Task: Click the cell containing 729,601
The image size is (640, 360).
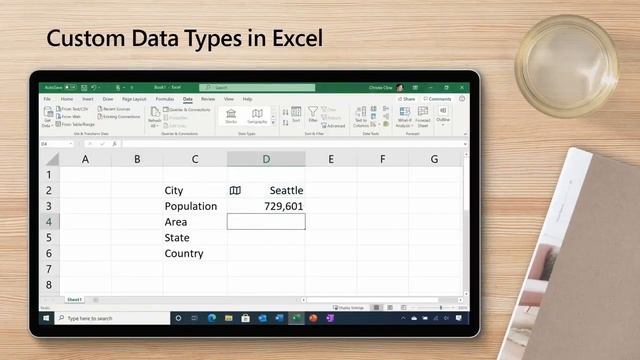Action: tap(266, 206)
